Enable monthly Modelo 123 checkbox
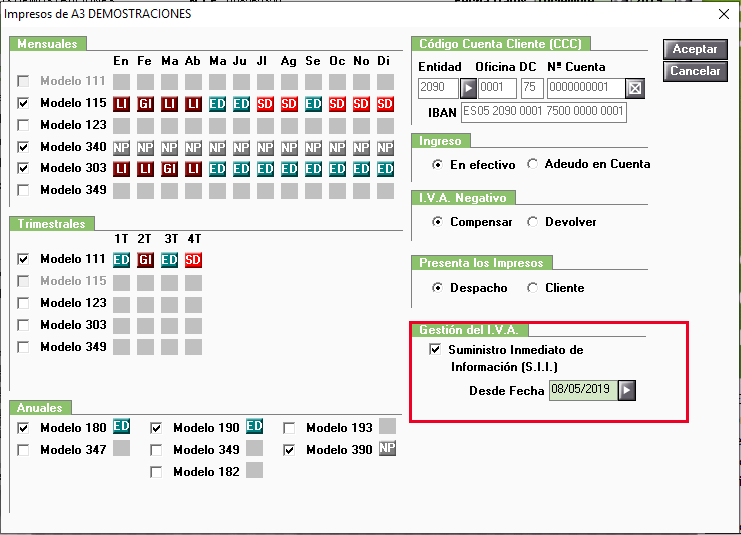This screenshot has height=535, width=741. tap(23, 125)
